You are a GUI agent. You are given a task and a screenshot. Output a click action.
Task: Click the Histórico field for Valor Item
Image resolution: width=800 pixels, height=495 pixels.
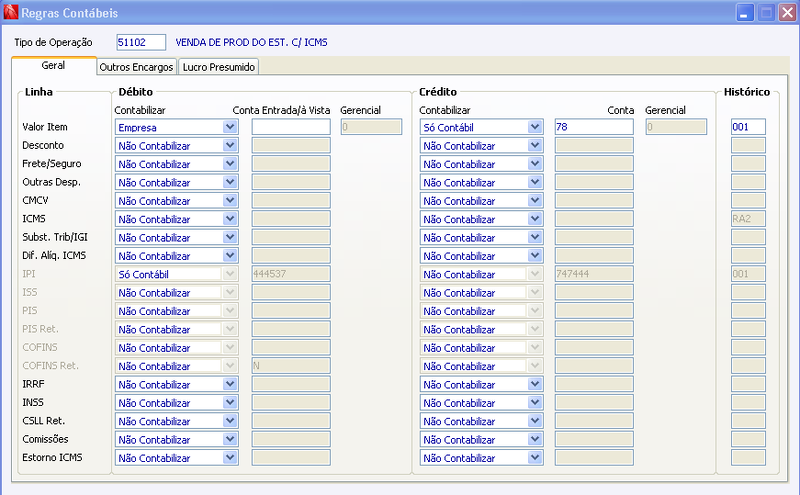[748, 127]
